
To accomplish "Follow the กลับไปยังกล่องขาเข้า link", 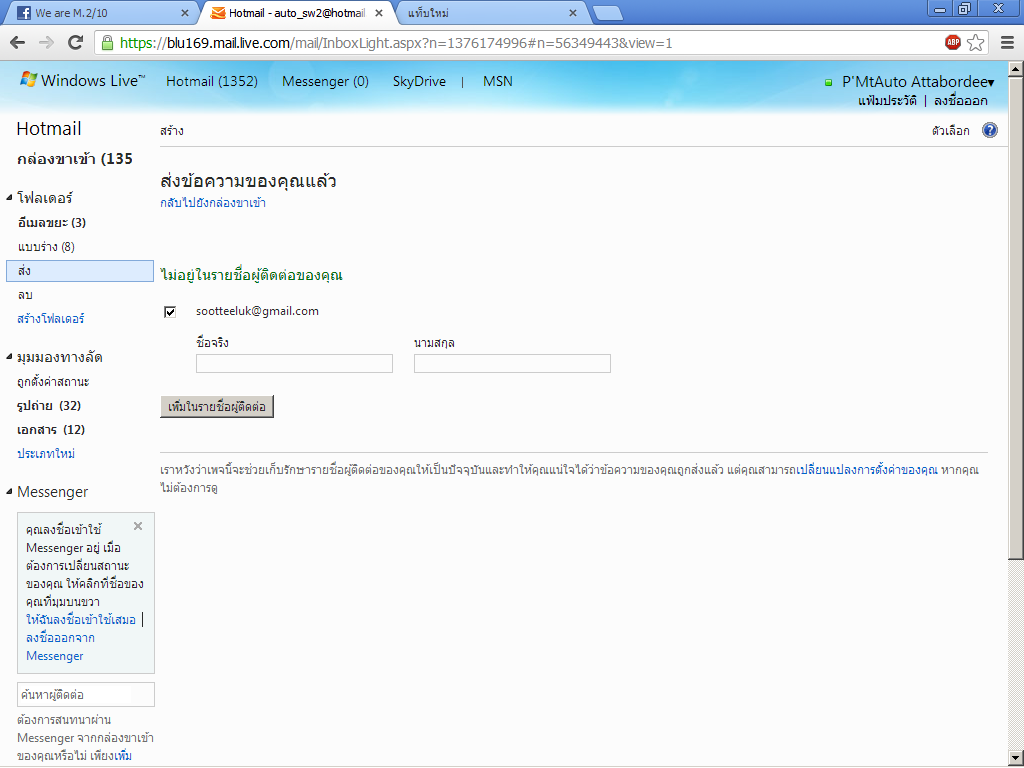I will 213,203.
